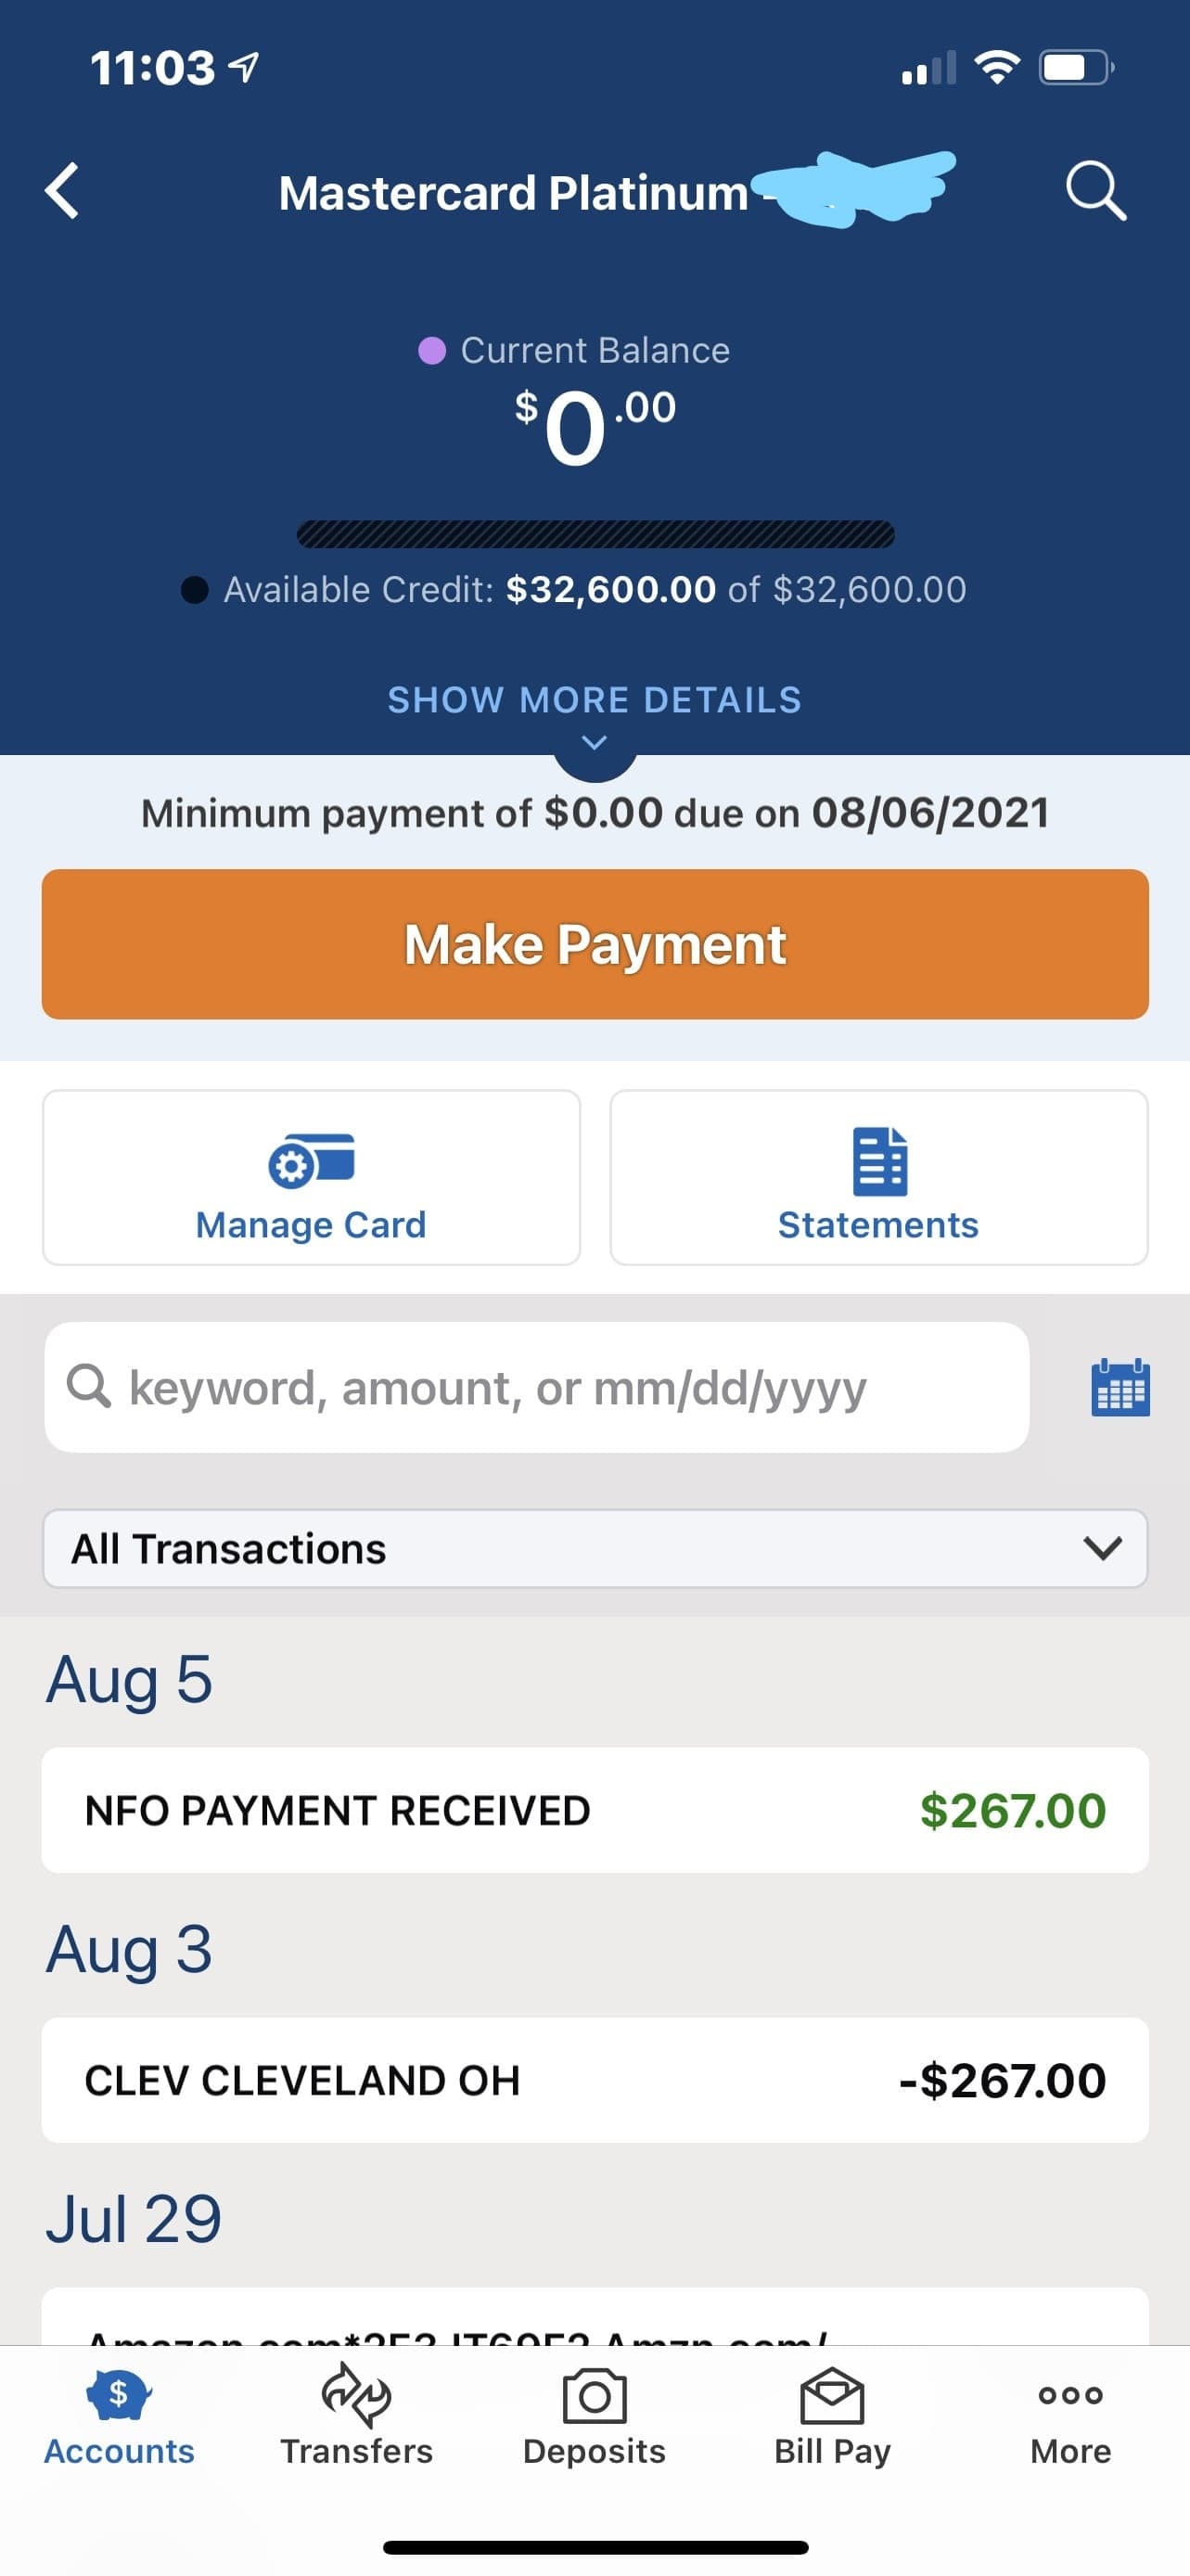1190x2576 pixels.
Task: Switch to the Transfers tab
Action: pyautogui.click(x=356, y=2396)
